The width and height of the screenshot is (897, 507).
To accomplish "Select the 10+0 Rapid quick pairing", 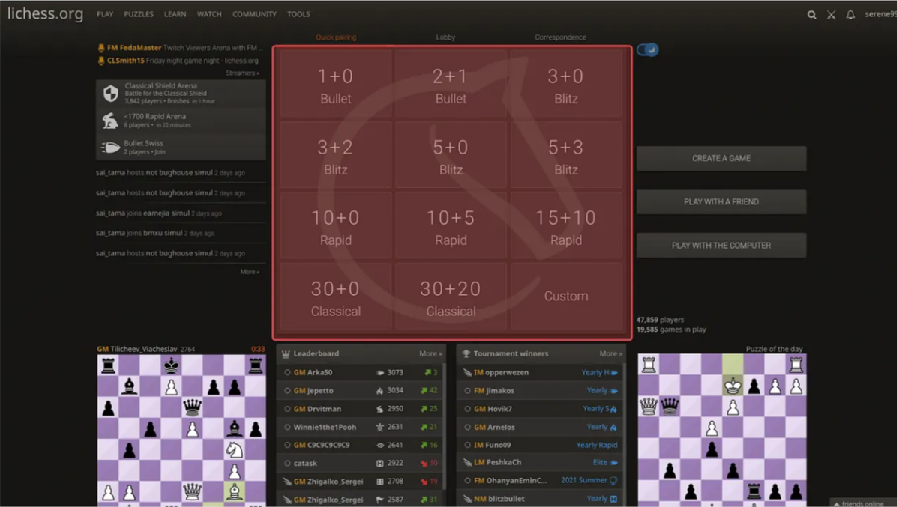I will point(336,226).
